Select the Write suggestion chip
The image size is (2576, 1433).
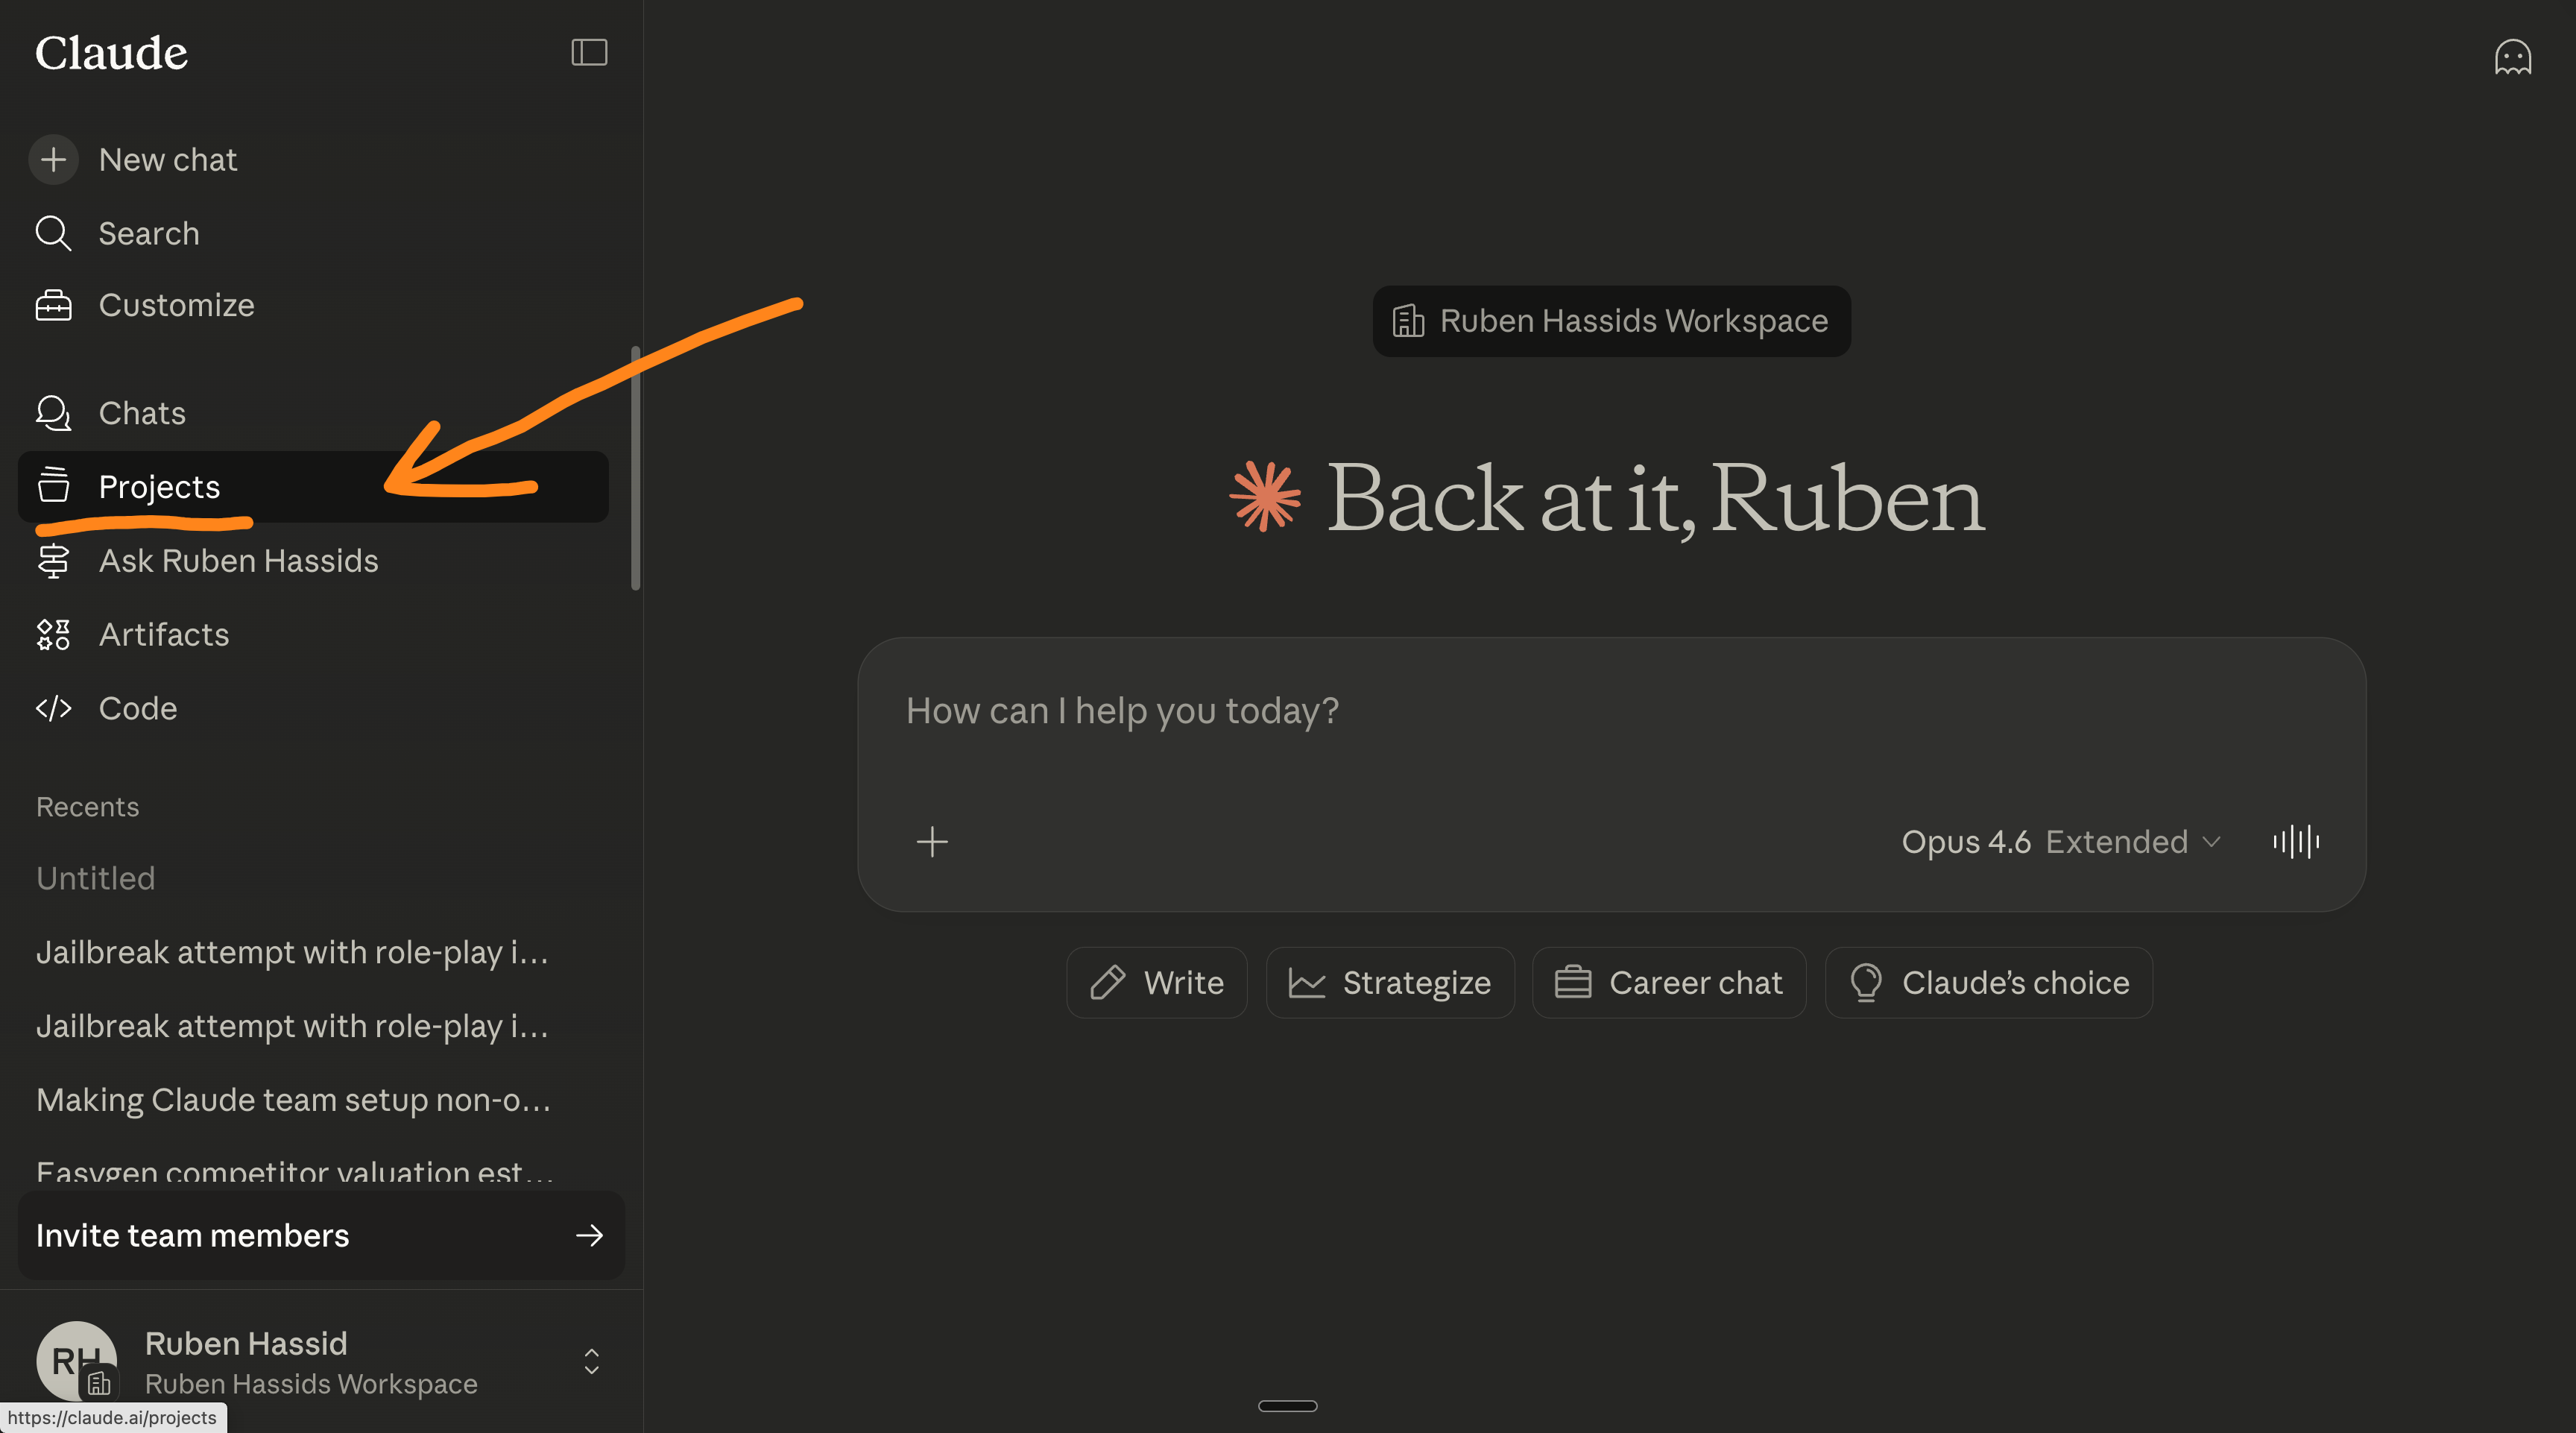1157,983
